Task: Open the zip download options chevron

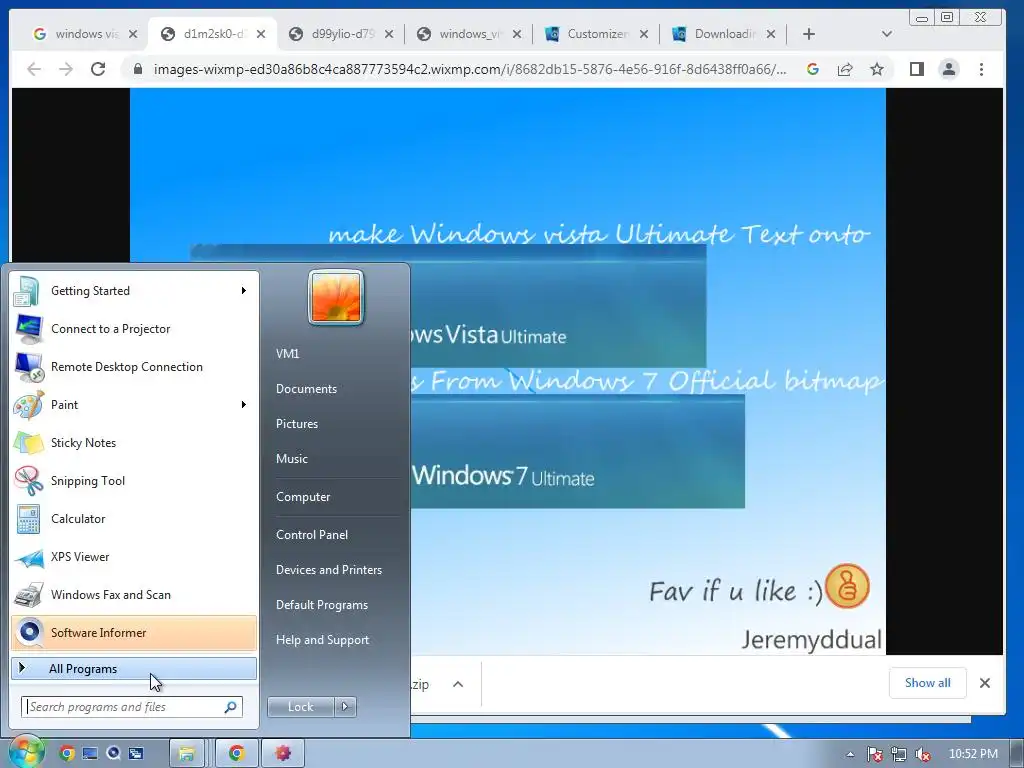Action: (x=458, y=684)
